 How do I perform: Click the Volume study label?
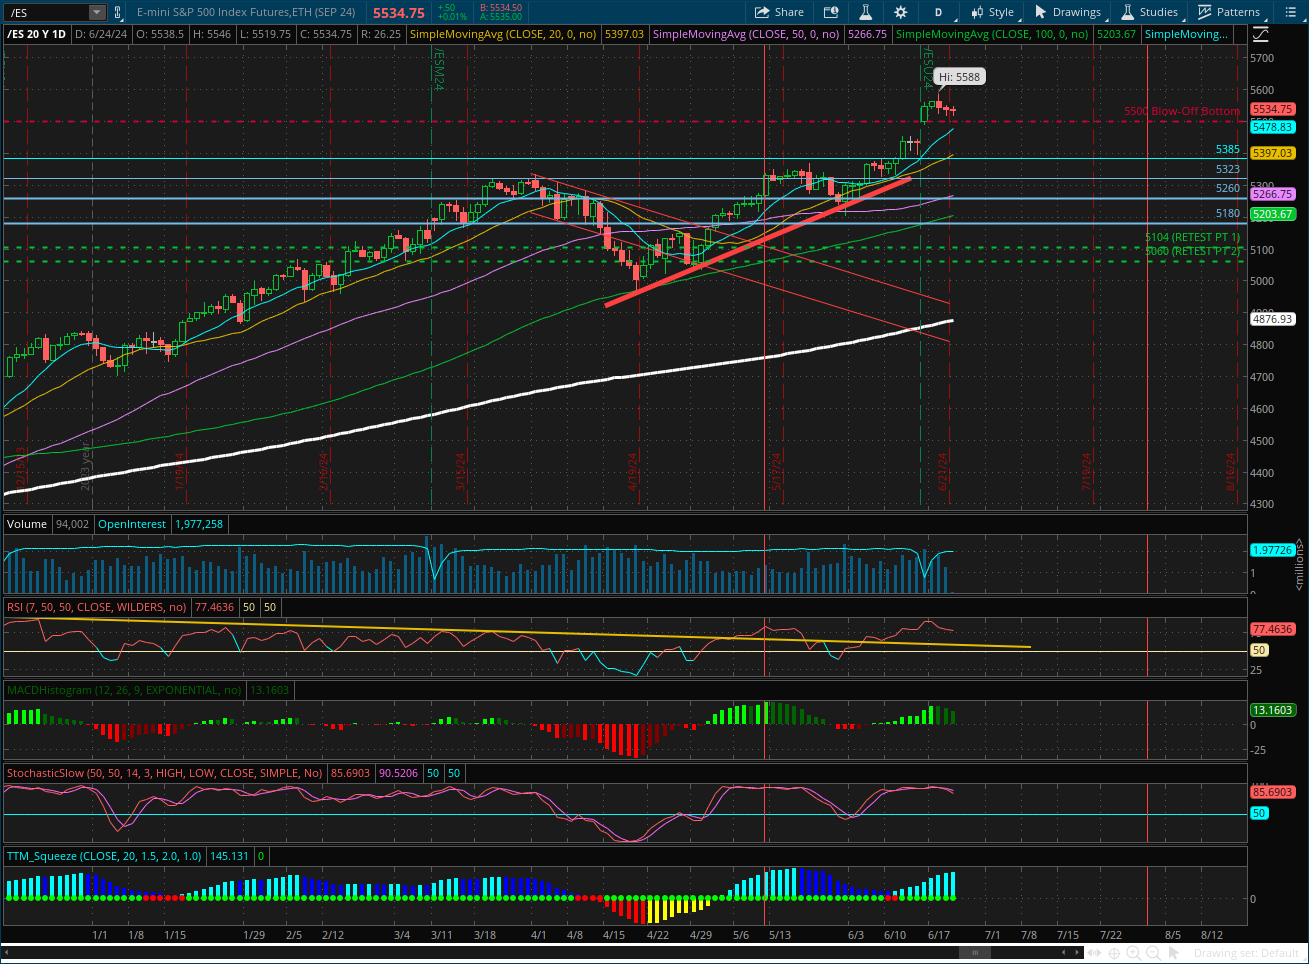(x=27, y=524)
